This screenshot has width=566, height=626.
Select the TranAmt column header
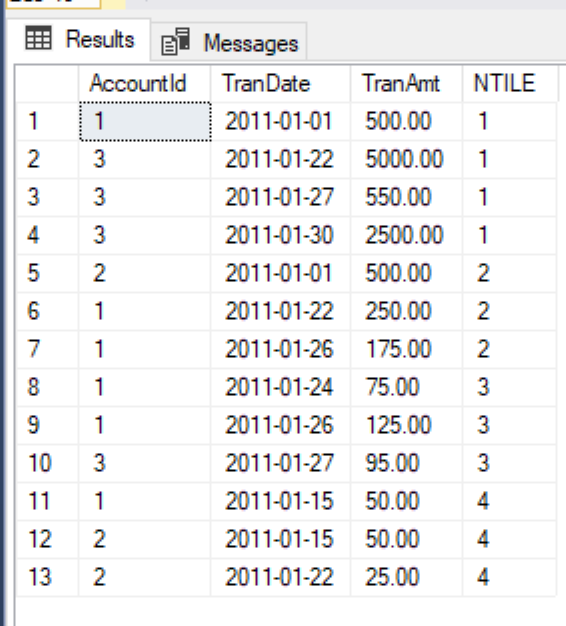[x=406, y=83]
